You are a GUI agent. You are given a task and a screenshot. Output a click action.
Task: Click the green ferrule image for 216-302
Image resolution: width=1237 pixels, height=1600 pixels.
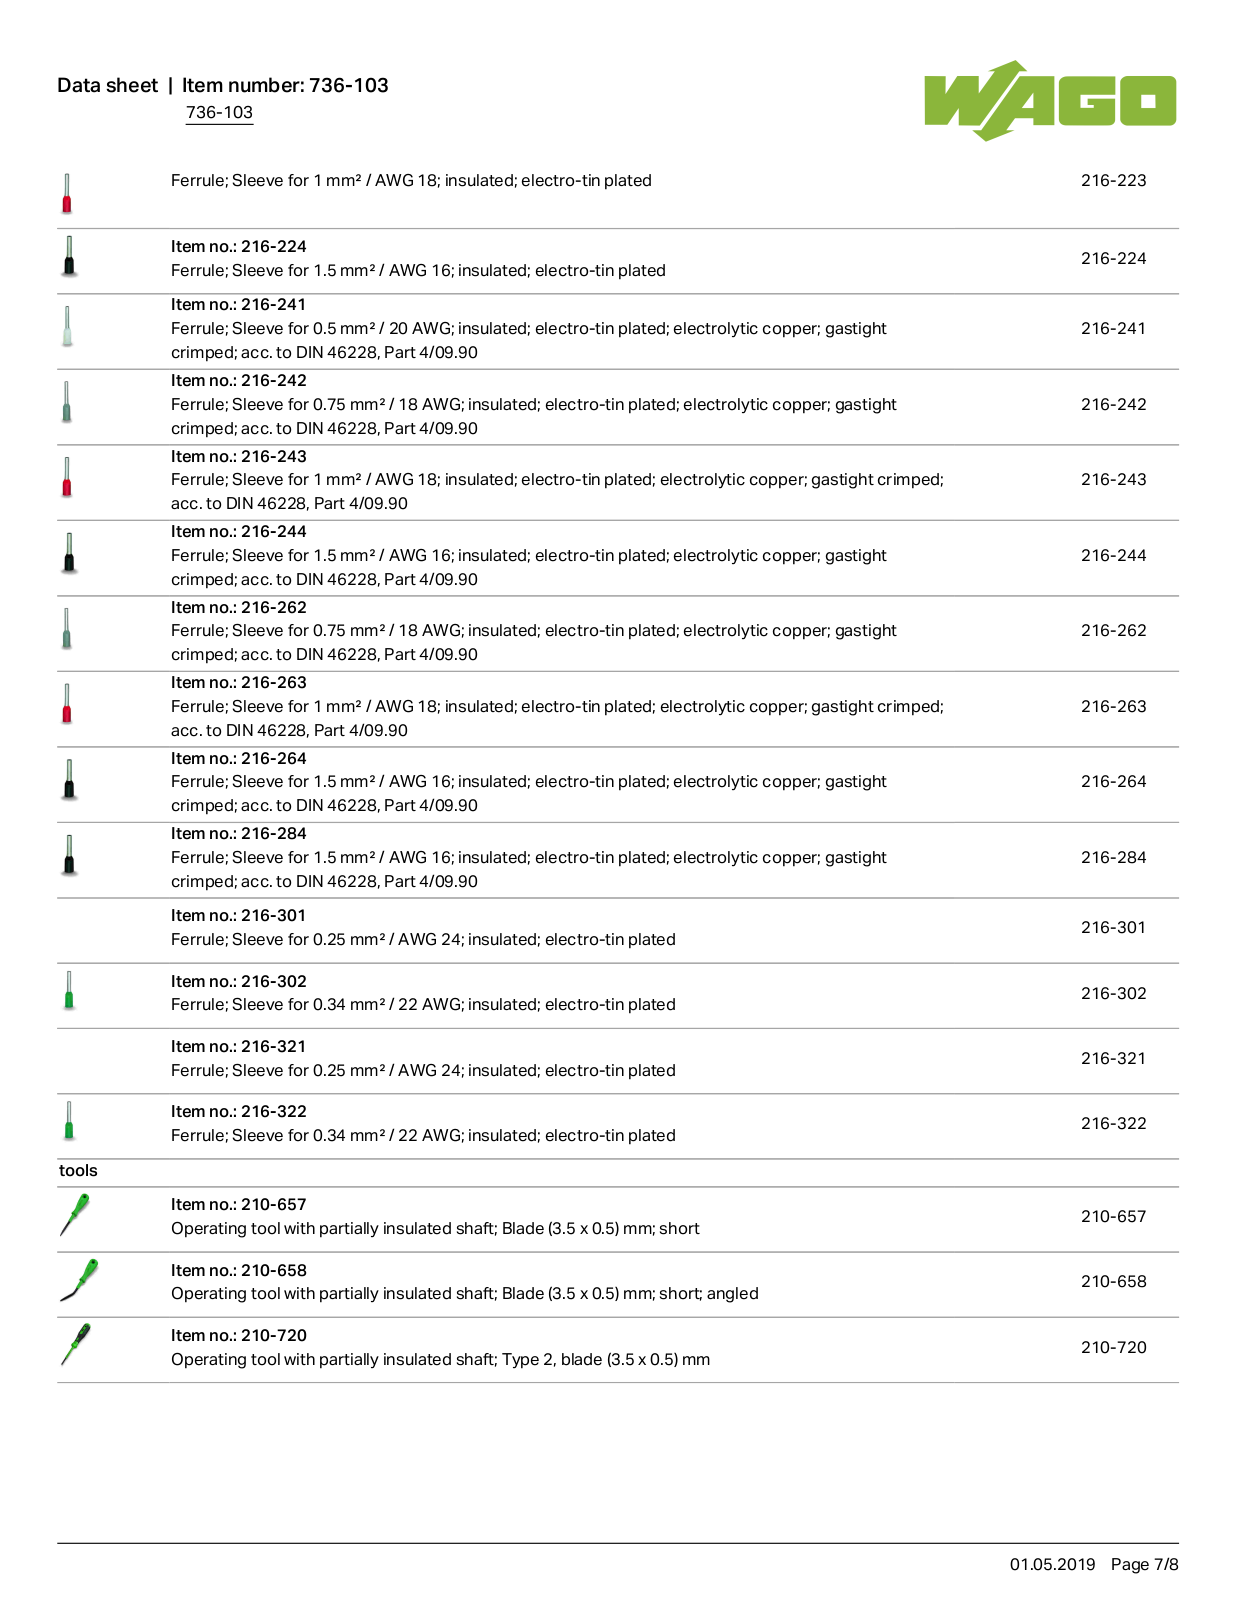[68, 991]
